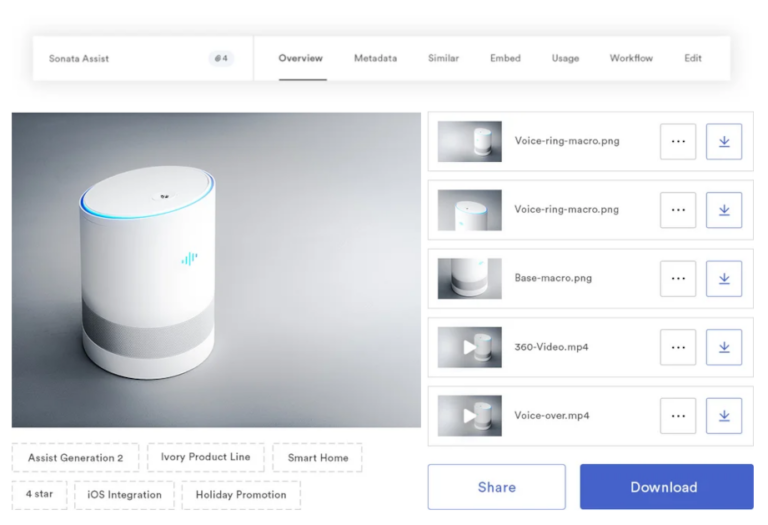Switch to the Metadata tab
768x525 pixels.
click(375, 59)
